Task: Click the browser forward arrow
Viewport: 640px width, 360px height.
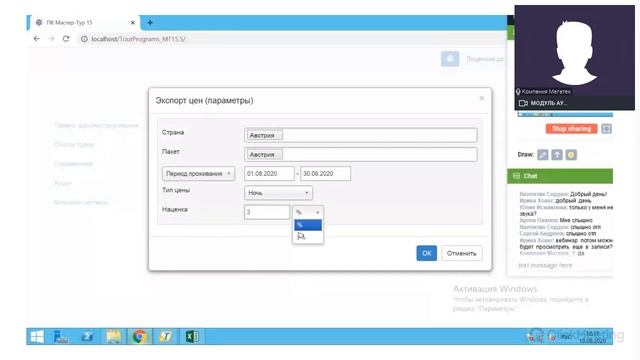Action: pyautogui.click(x=51, y=39)
